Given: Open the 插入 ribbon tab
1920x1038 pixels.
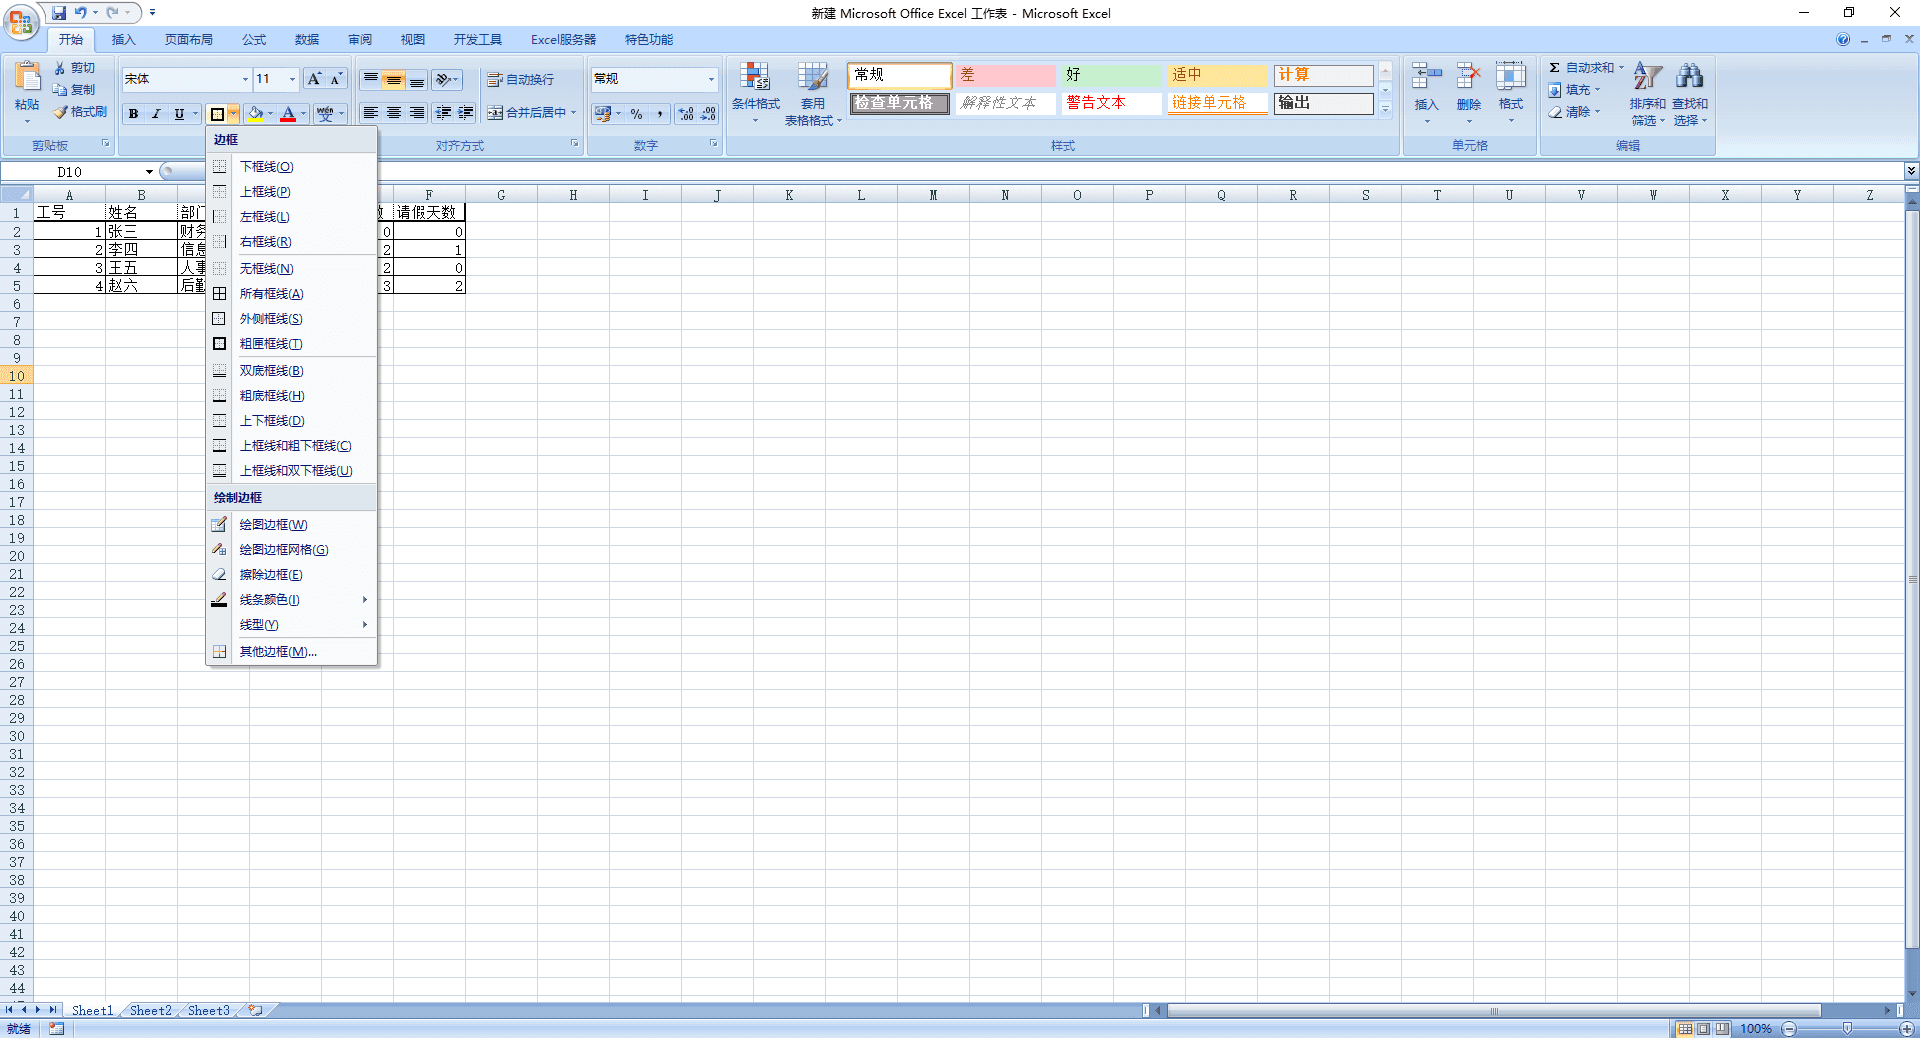Looking at the screenshot, I should (123, 40).
